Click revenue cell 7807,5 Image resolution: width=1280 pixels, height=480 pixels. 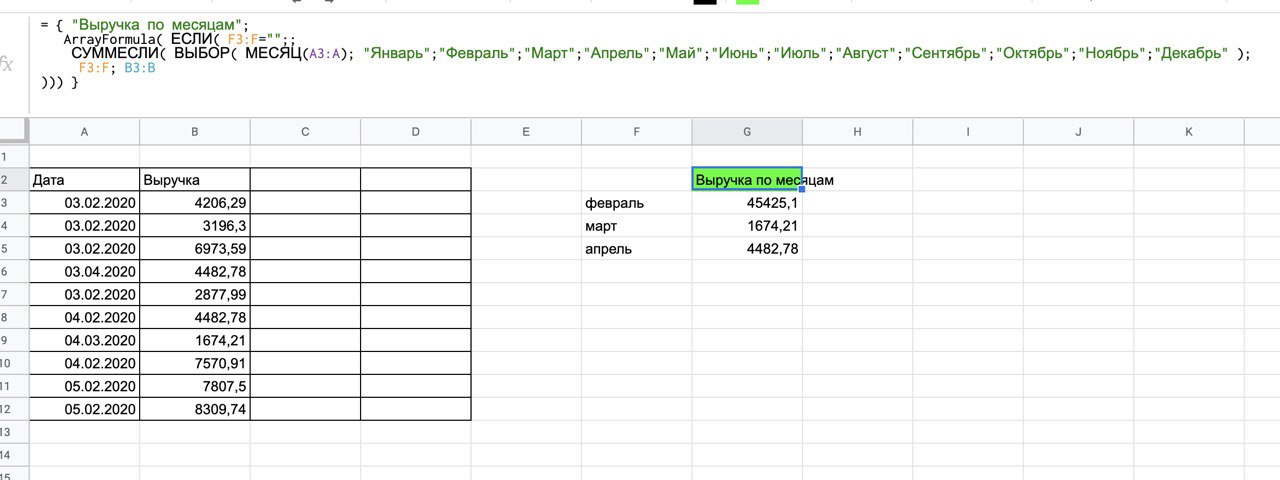[195, 387]
